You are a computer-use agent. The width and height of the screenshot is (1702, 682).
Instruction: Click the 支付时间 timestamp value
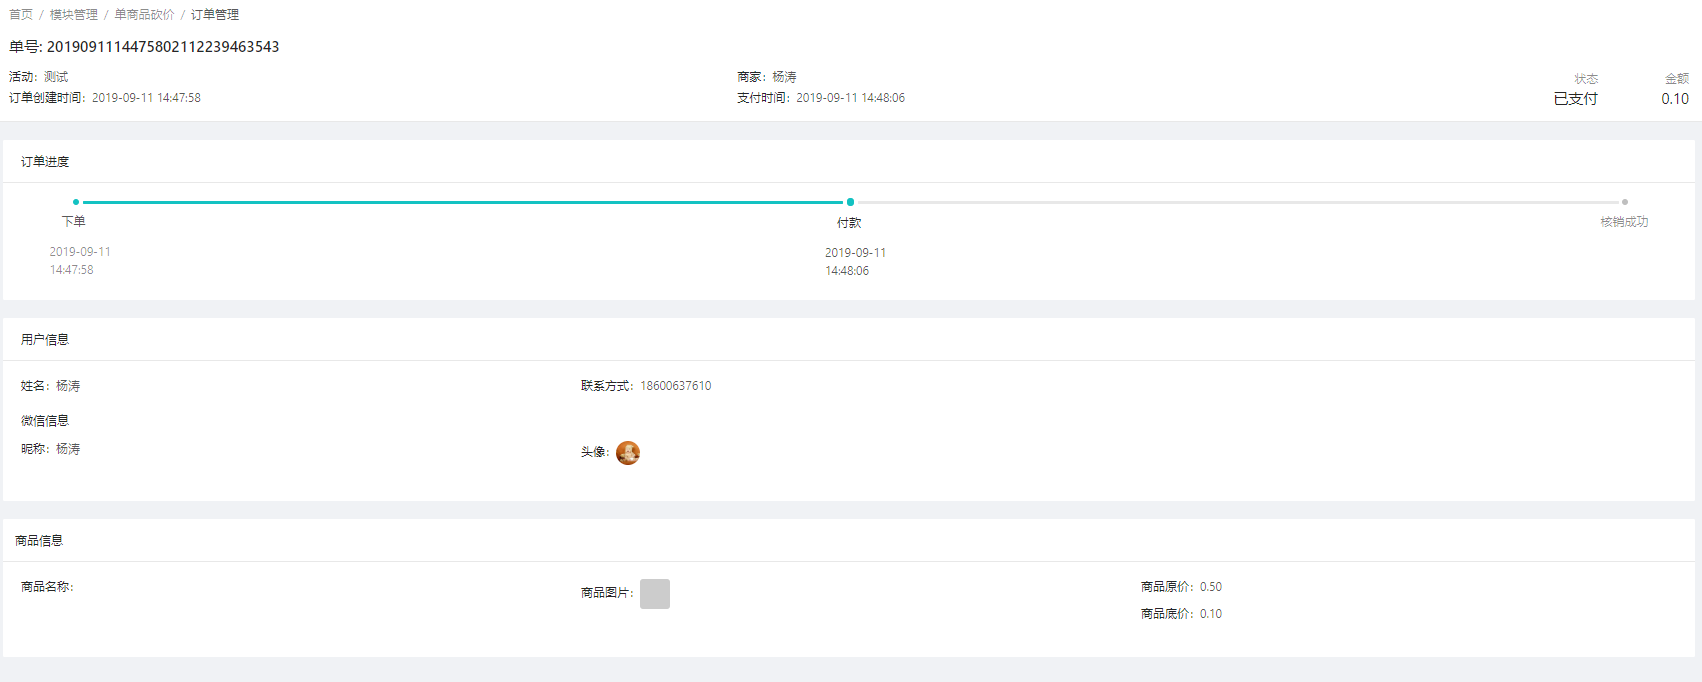(851, 98)
